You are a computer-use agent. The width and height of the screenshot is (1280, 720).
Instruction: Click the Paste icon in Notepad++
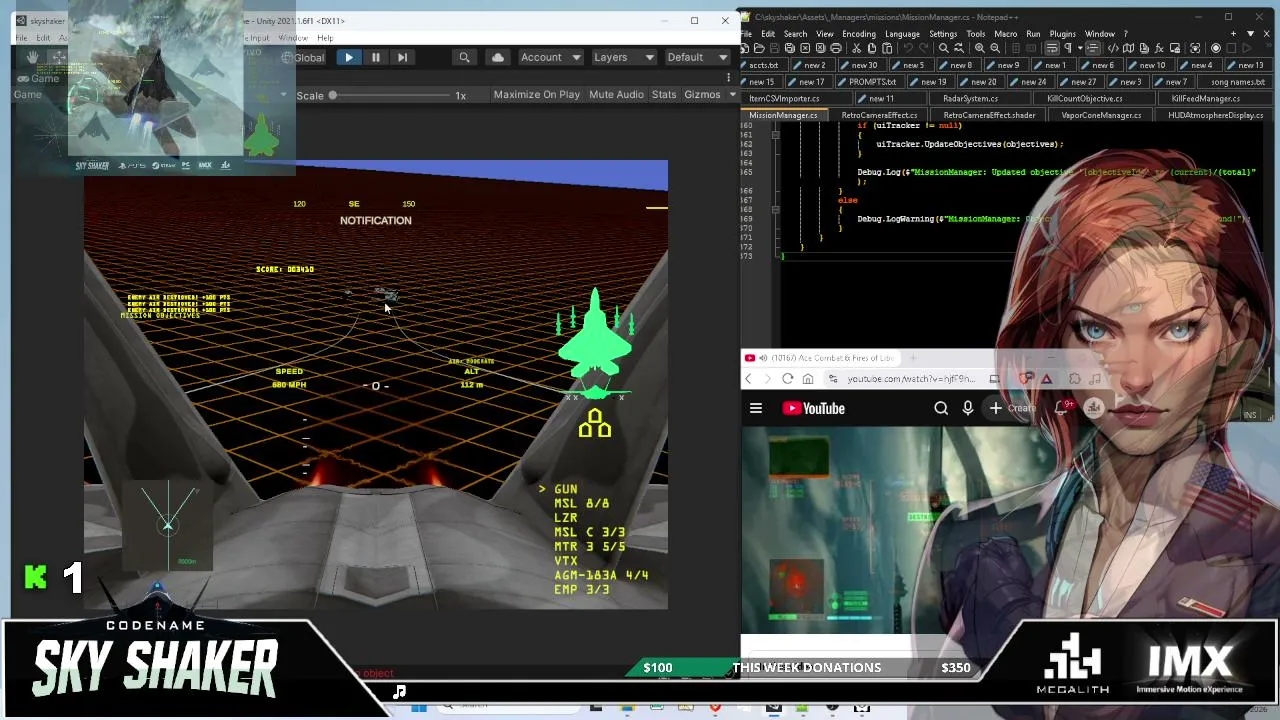(x=887, y=48)
